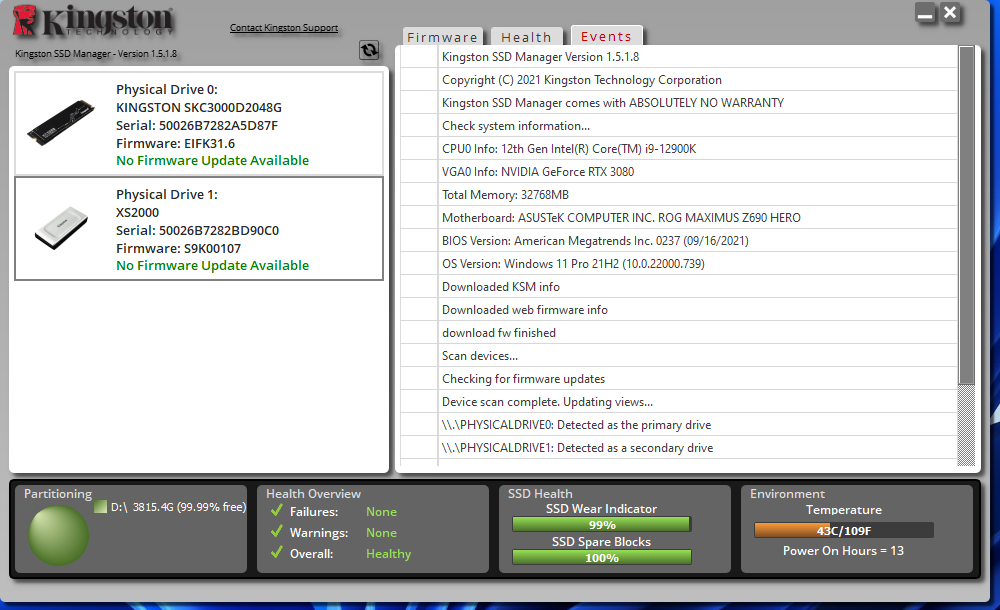Click the D:\ 3815.4G (99.99% free) partition label

[179, 507]
